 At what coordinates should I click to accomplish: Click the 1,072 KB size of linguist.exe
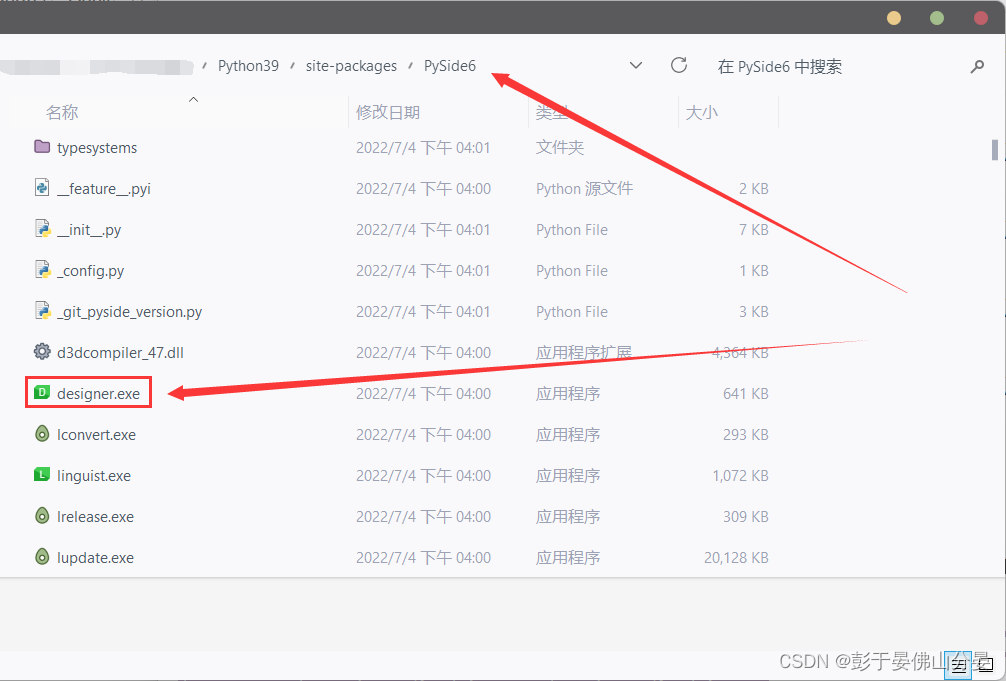(x=740, y=476)
